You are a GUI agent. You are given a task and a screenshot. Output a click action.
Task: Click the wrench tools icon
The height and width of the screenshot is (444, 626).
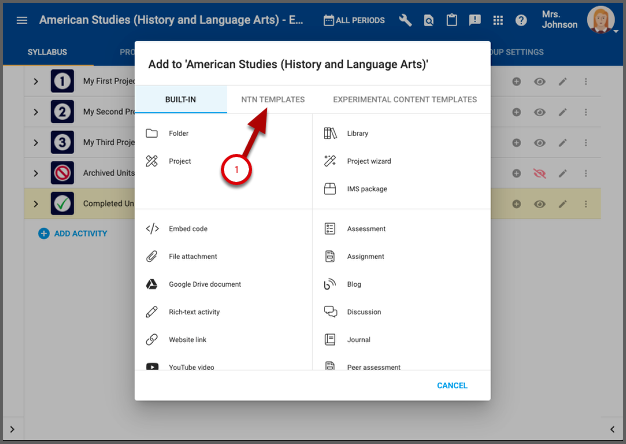coord(405,20)
